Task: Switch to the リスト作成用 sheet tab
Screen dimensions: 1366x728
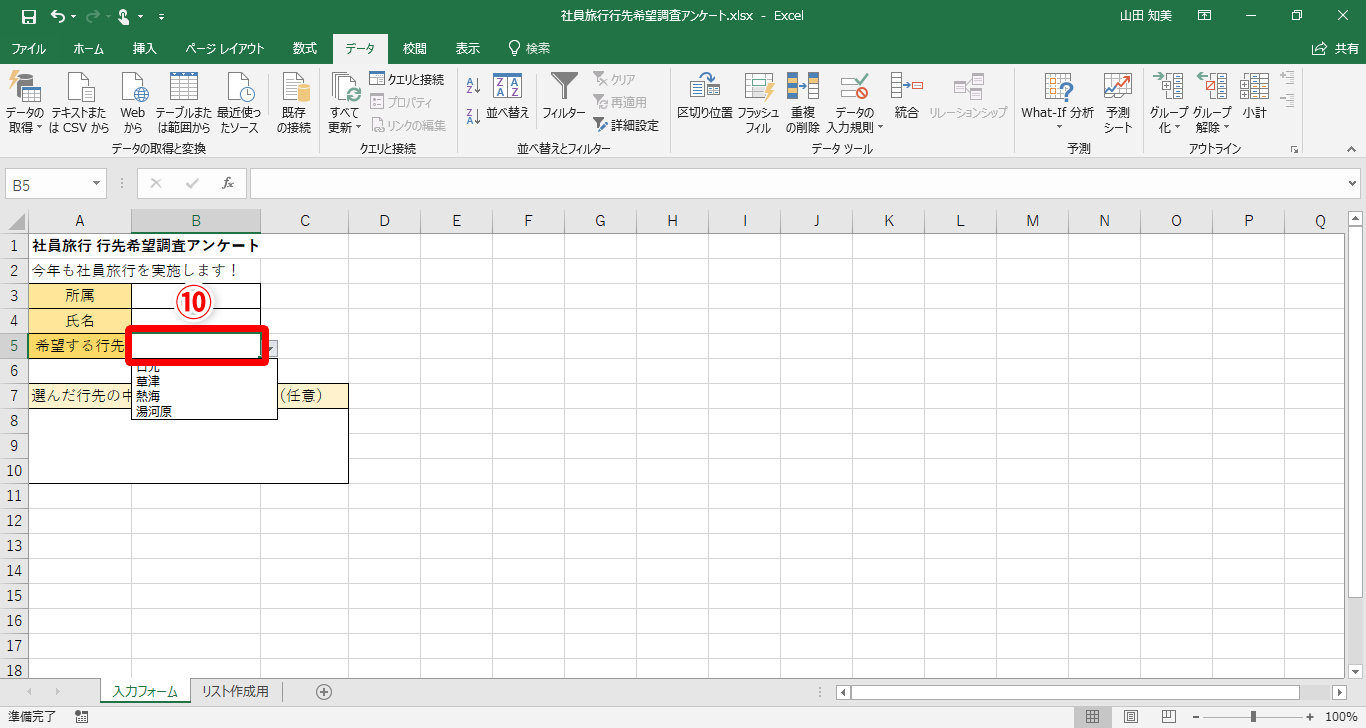Action: (235, 692)
